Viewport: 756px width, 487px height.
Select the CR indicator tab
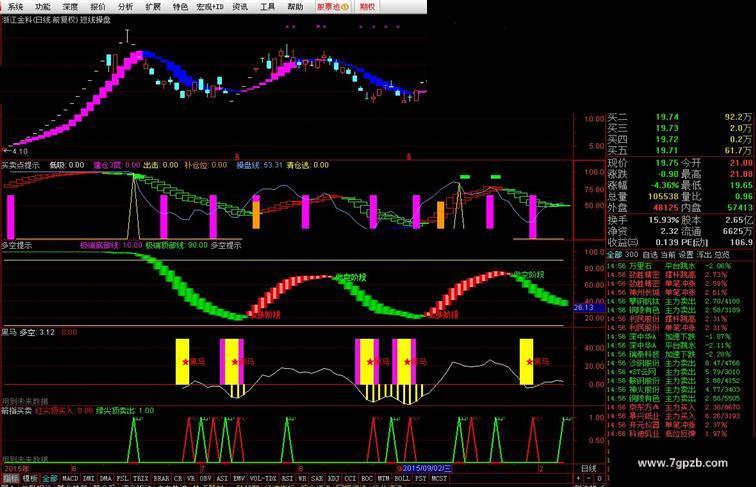[x=178, y=479]
